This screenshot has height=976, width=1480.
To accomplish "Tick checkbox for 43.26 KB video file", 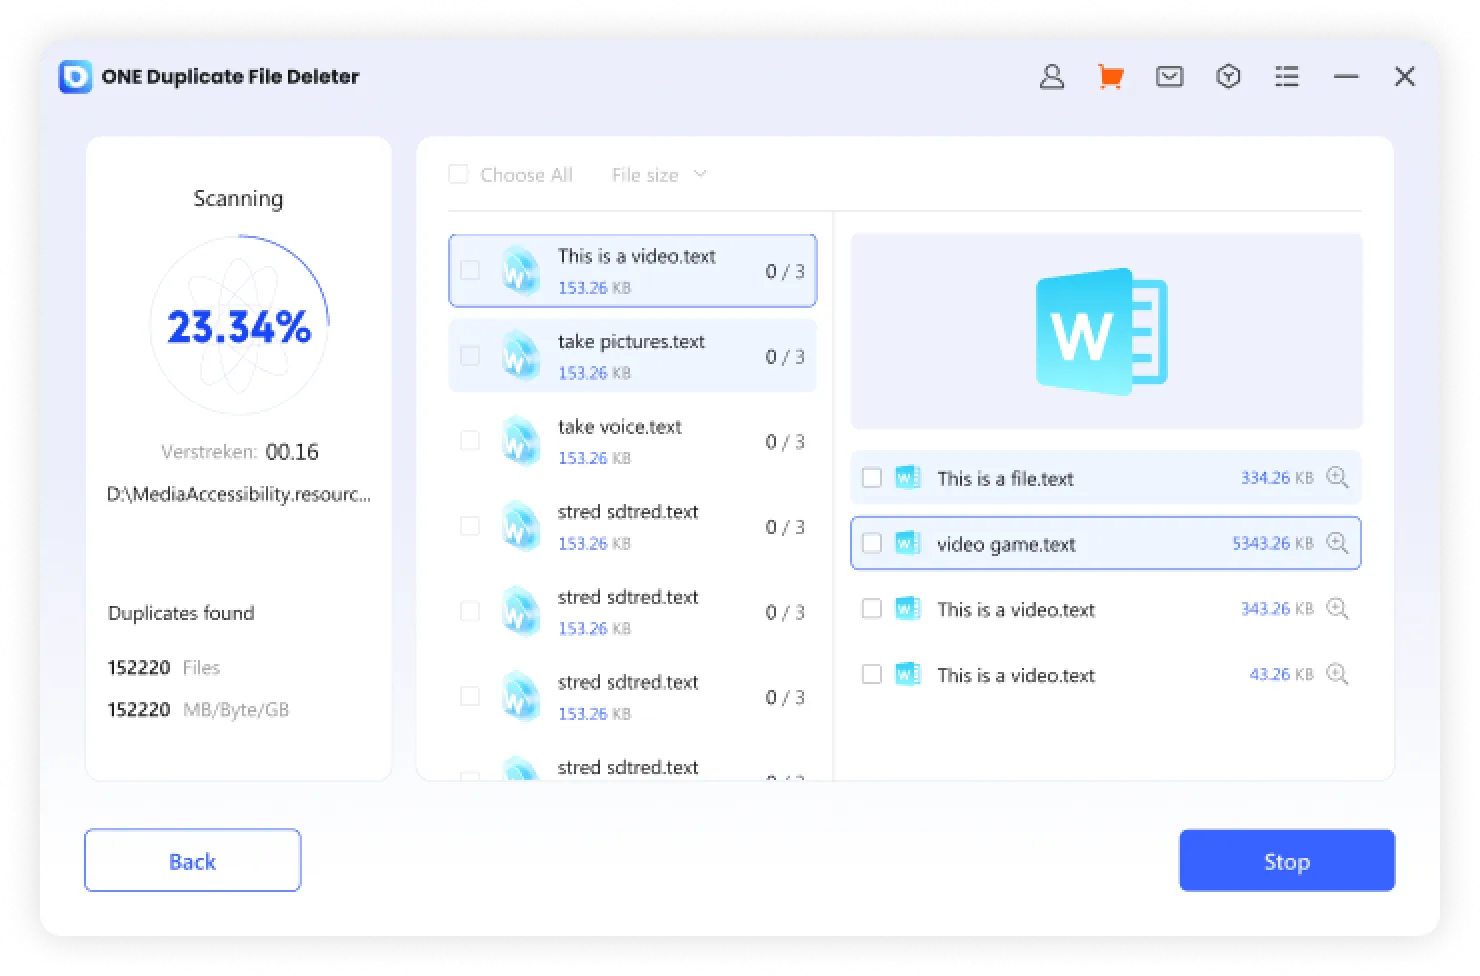I will (872, 674).
